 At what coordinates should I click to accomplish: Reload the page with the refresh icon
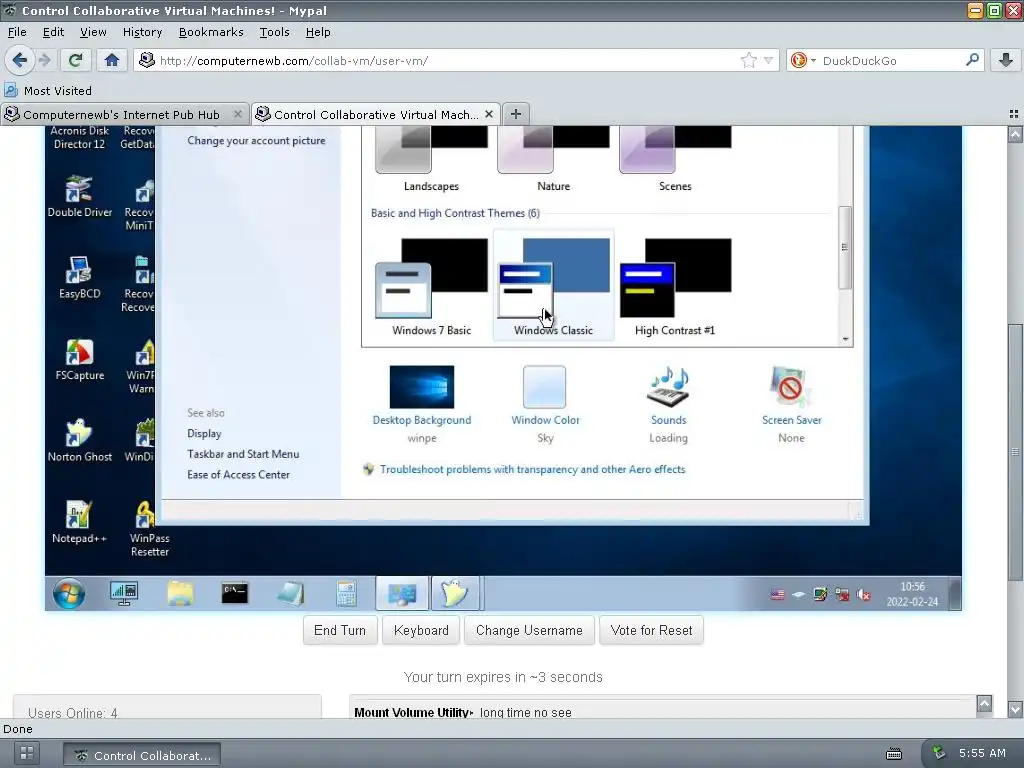[x=75, y=61]
